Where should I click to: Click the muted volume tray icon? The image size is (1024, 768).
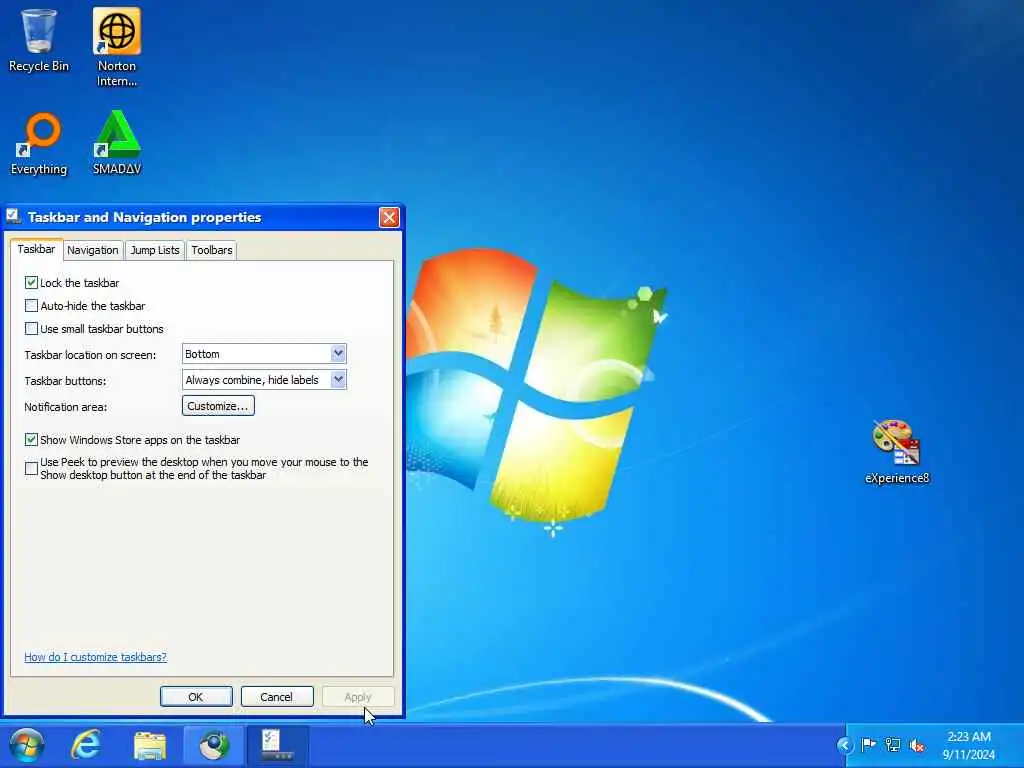click(x=917, y=745)
